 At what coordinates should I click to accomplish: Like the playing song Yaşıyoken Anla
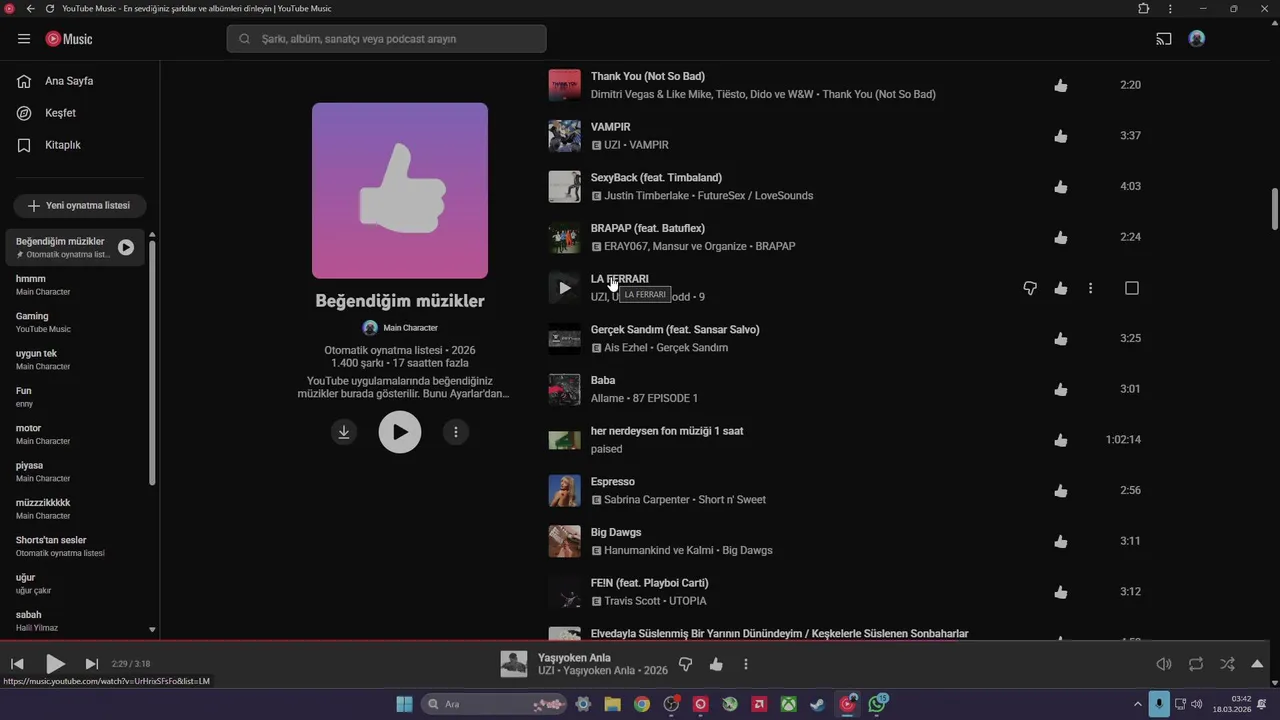click(716, 664)
